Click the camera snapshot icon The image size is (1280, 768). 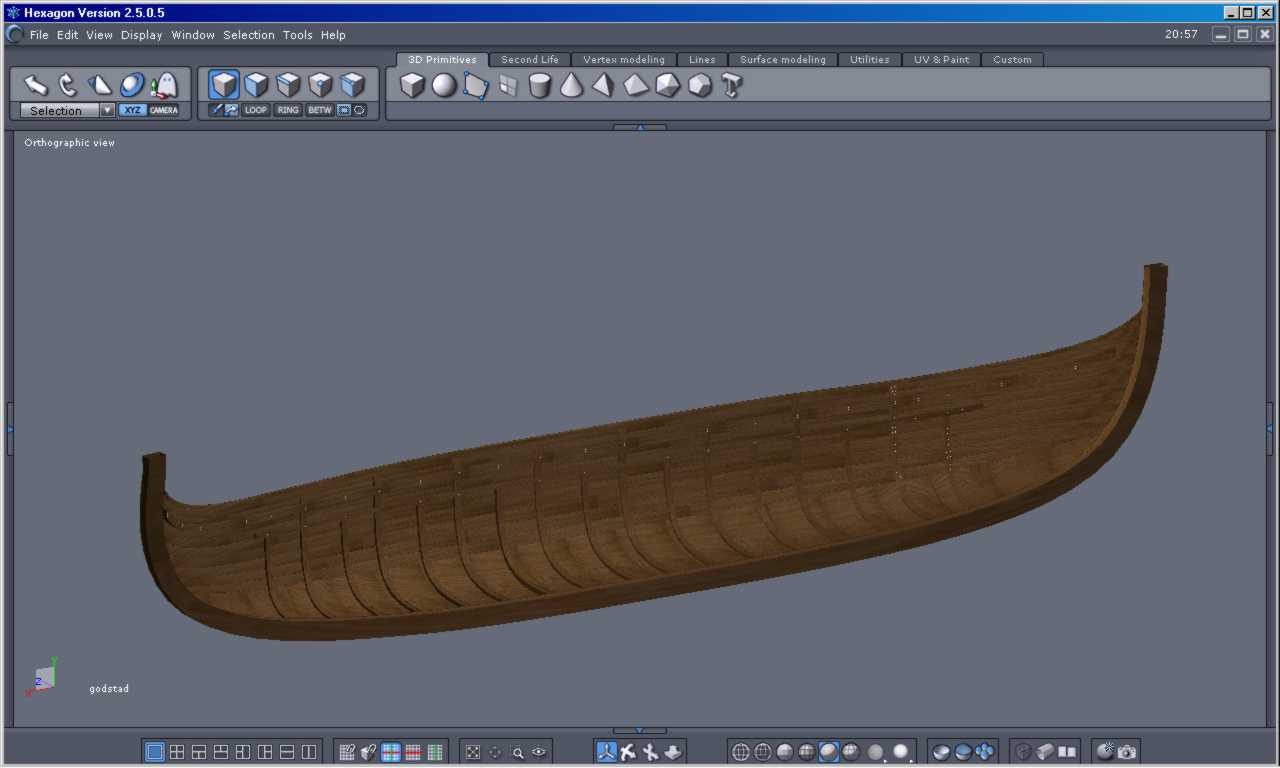click(1127, 752)
